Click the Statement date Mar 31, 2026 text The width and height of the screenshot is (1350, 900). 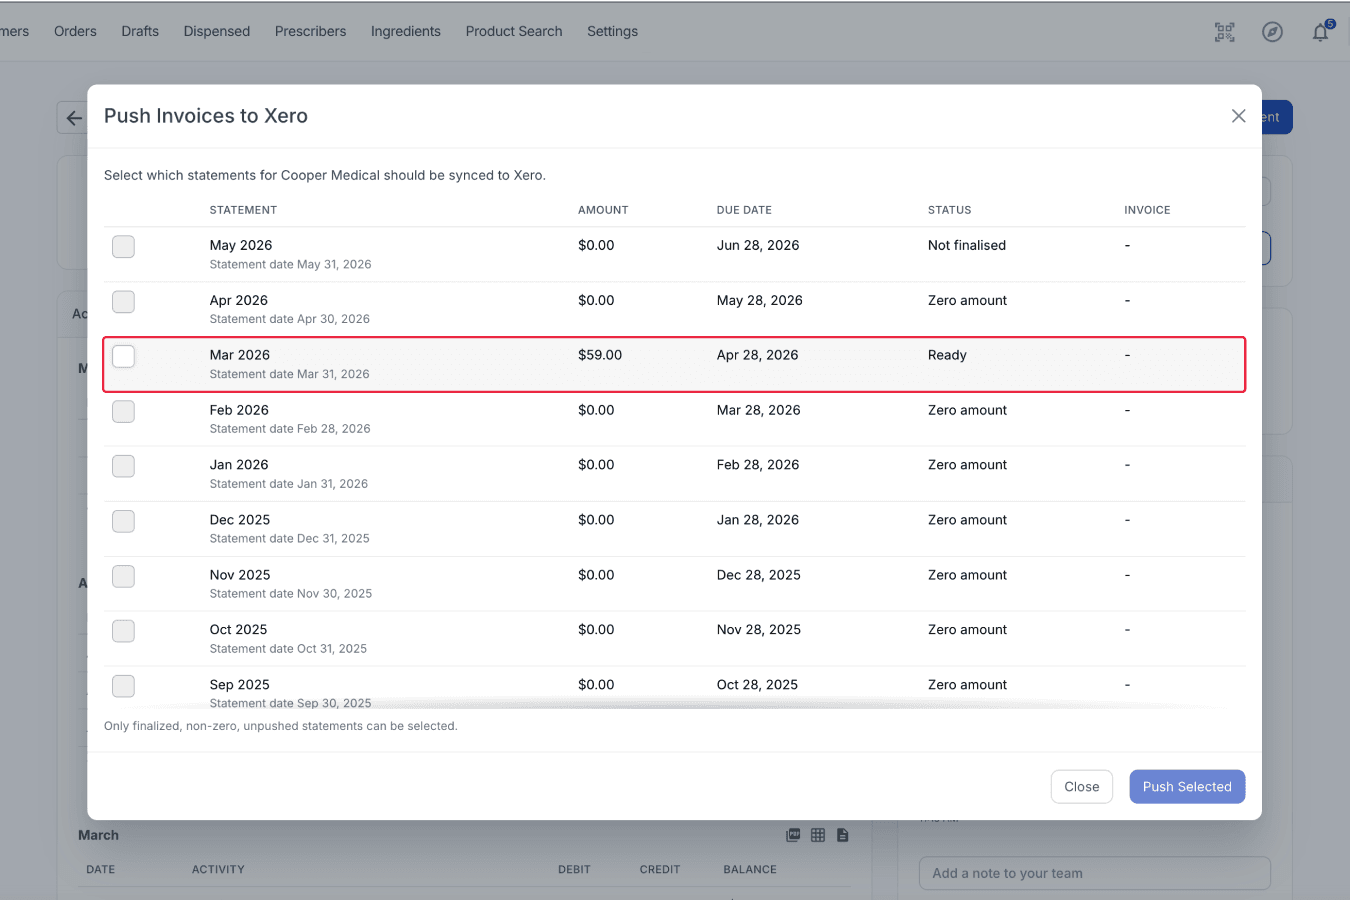(x=290, y=374)
